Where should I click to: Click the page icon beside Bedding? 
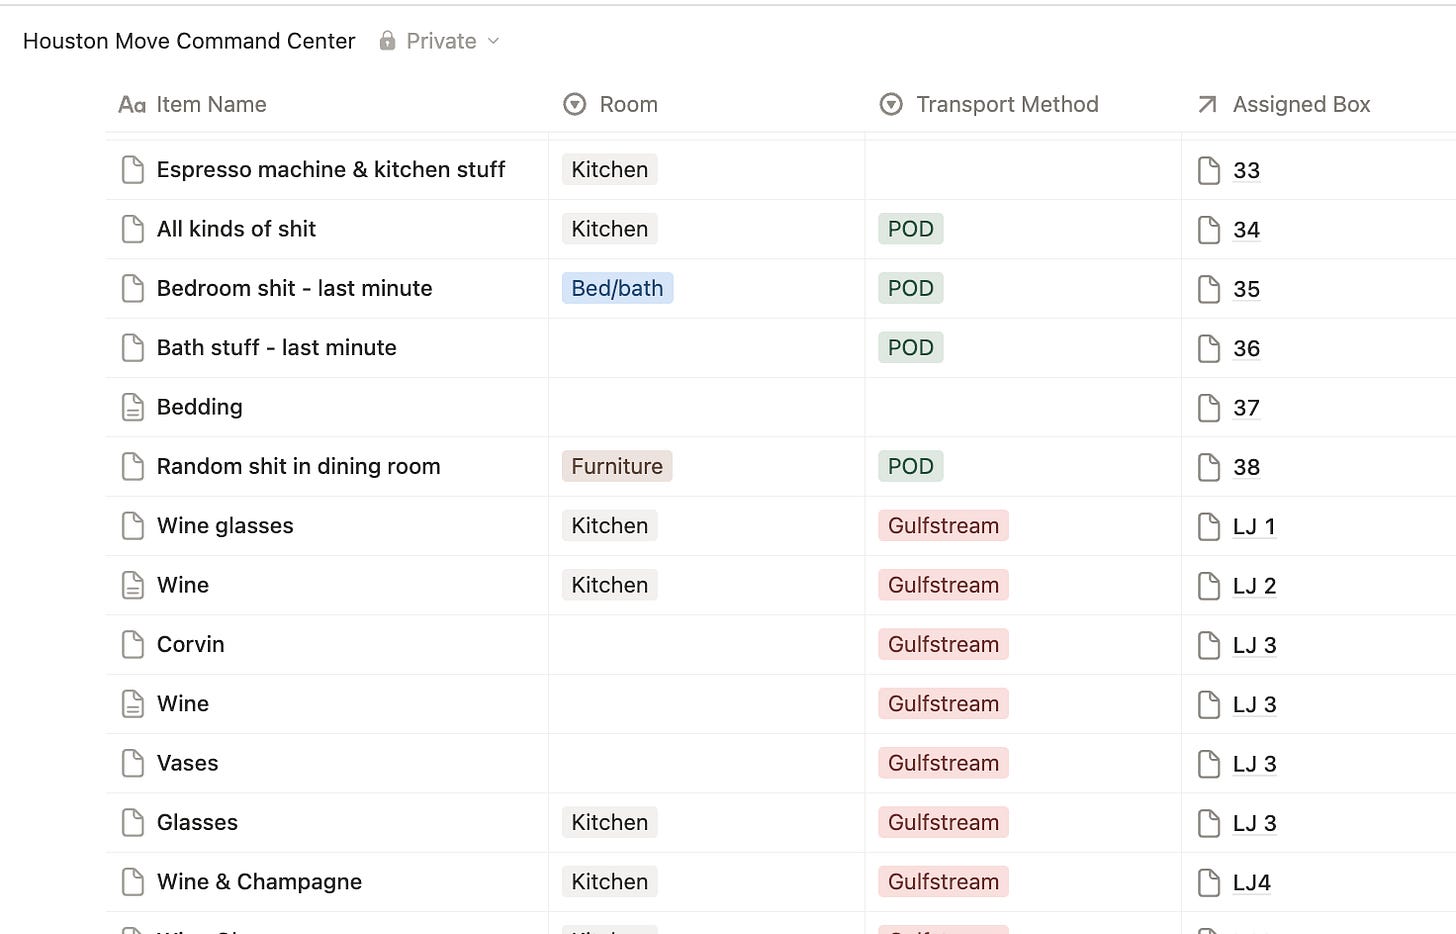point(132,407)
